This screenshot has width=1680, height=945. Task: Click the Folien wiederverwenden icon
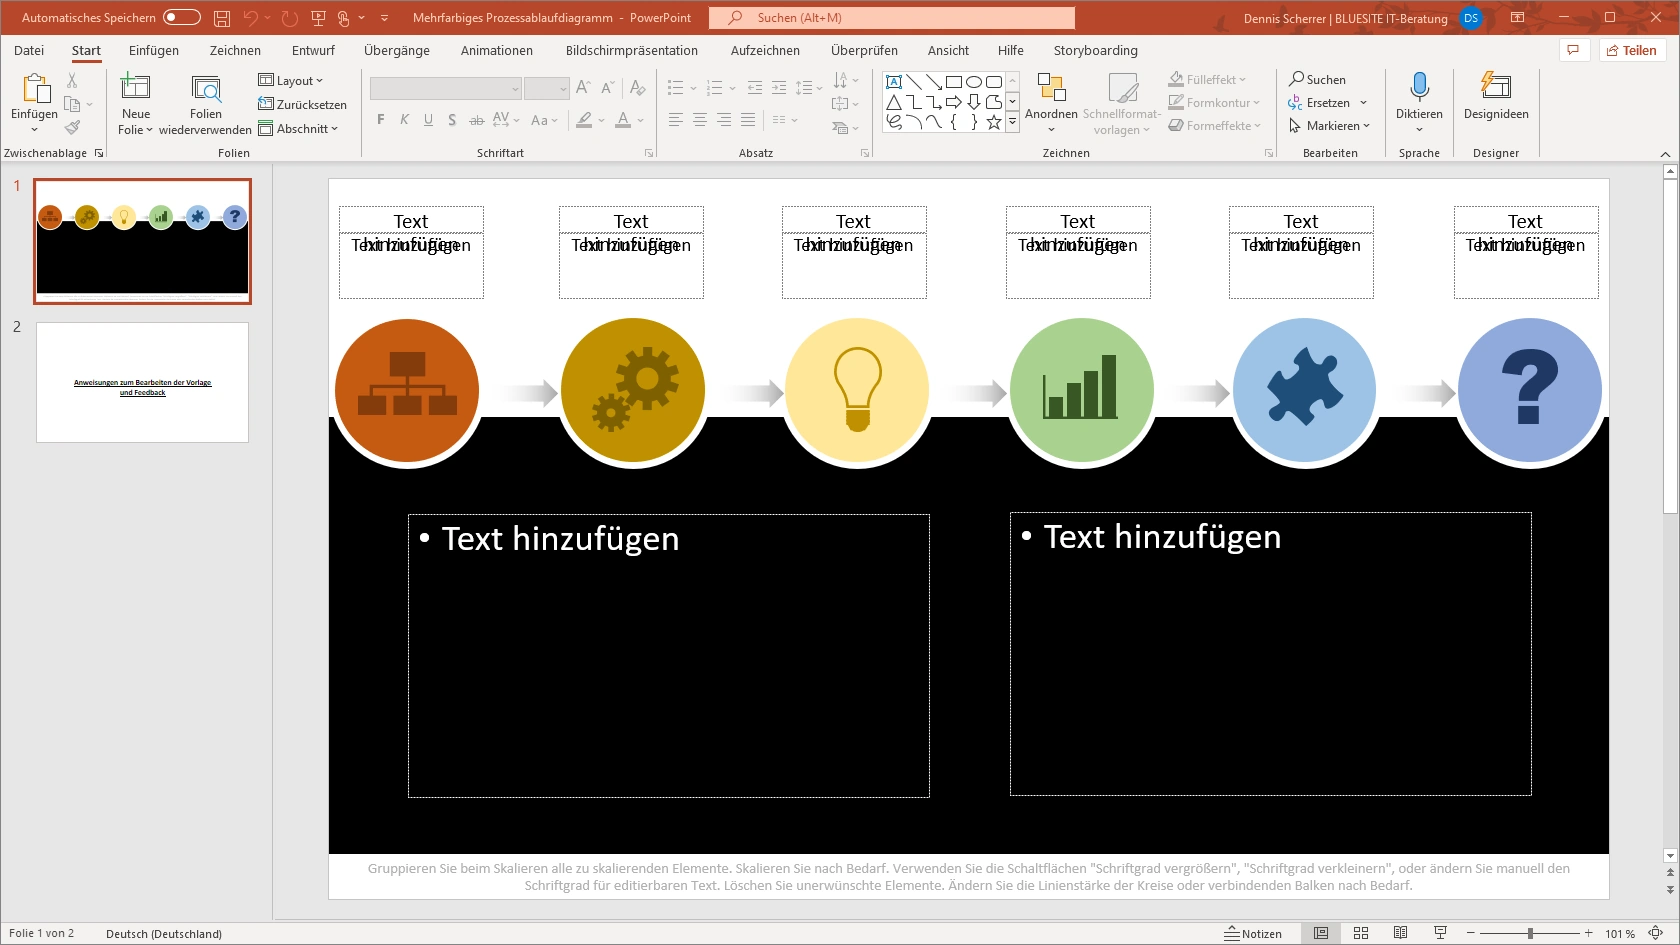(206, 89)
